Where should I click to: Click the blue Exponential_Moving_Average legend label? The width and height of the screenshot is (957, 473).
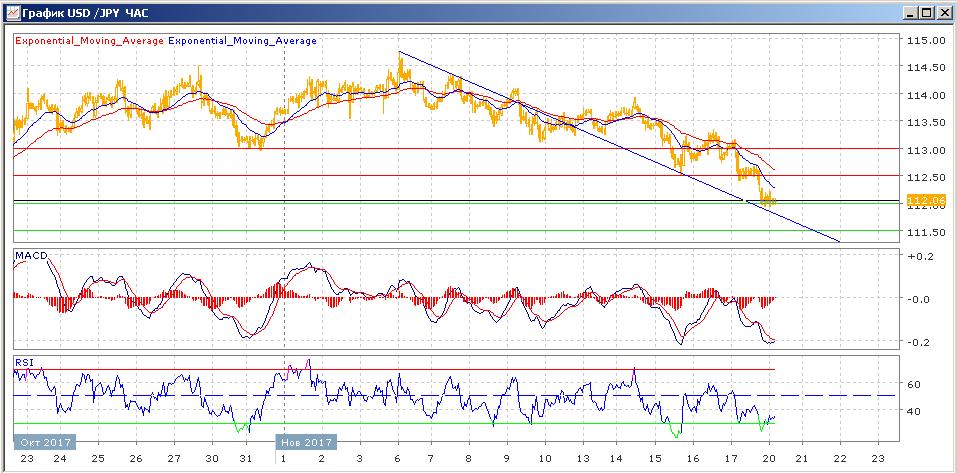[x=242, y=41]
